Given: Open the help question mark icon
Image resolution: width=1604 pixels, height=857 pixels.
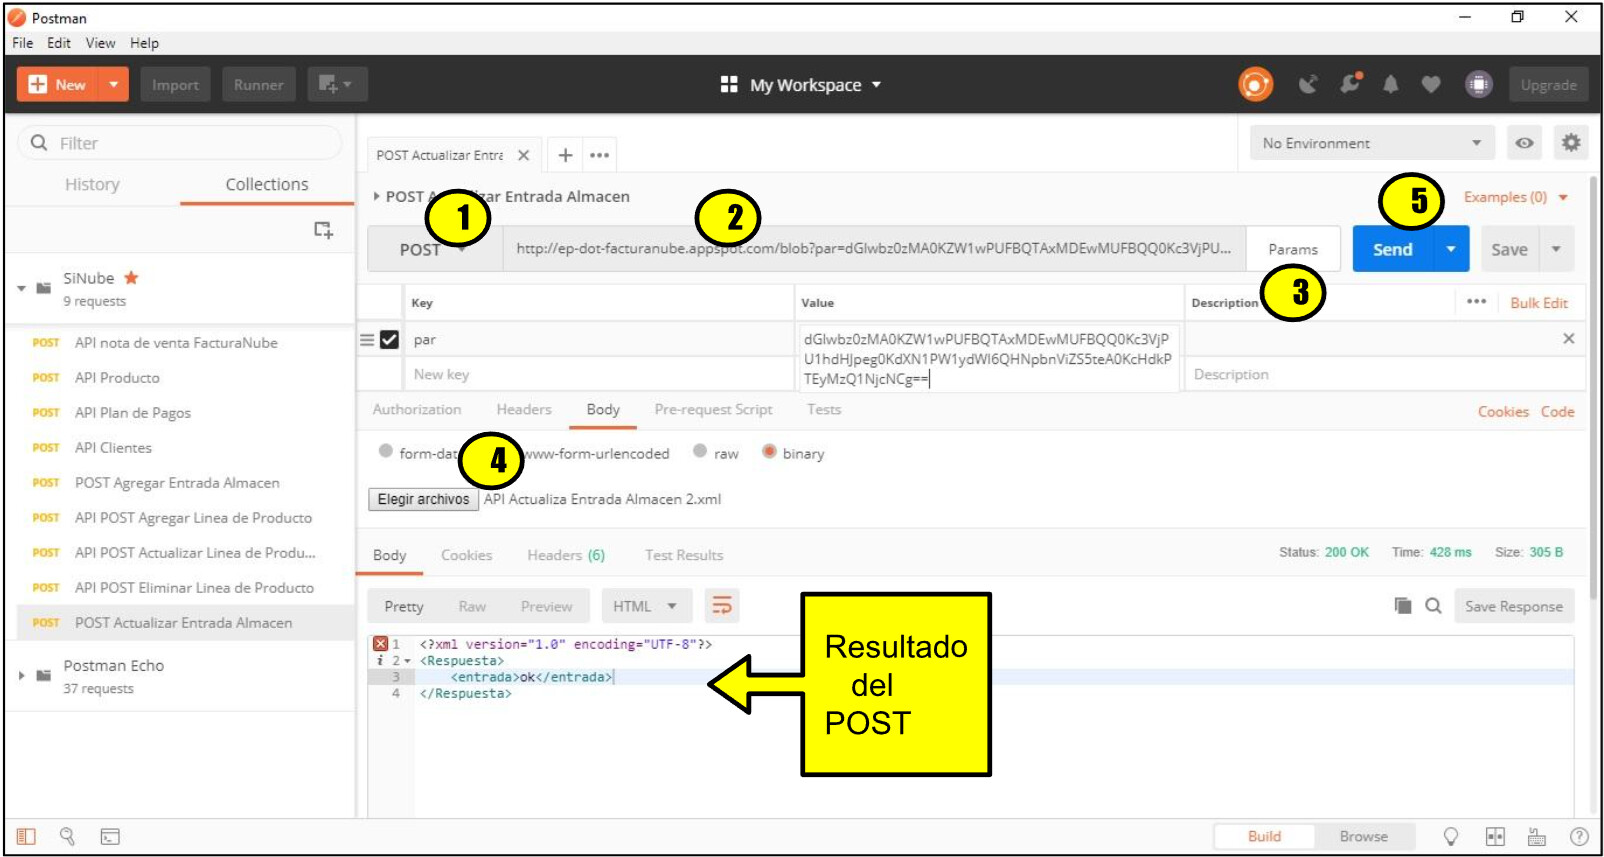Looking at the screenshot, I should [x=1579, y=836].
